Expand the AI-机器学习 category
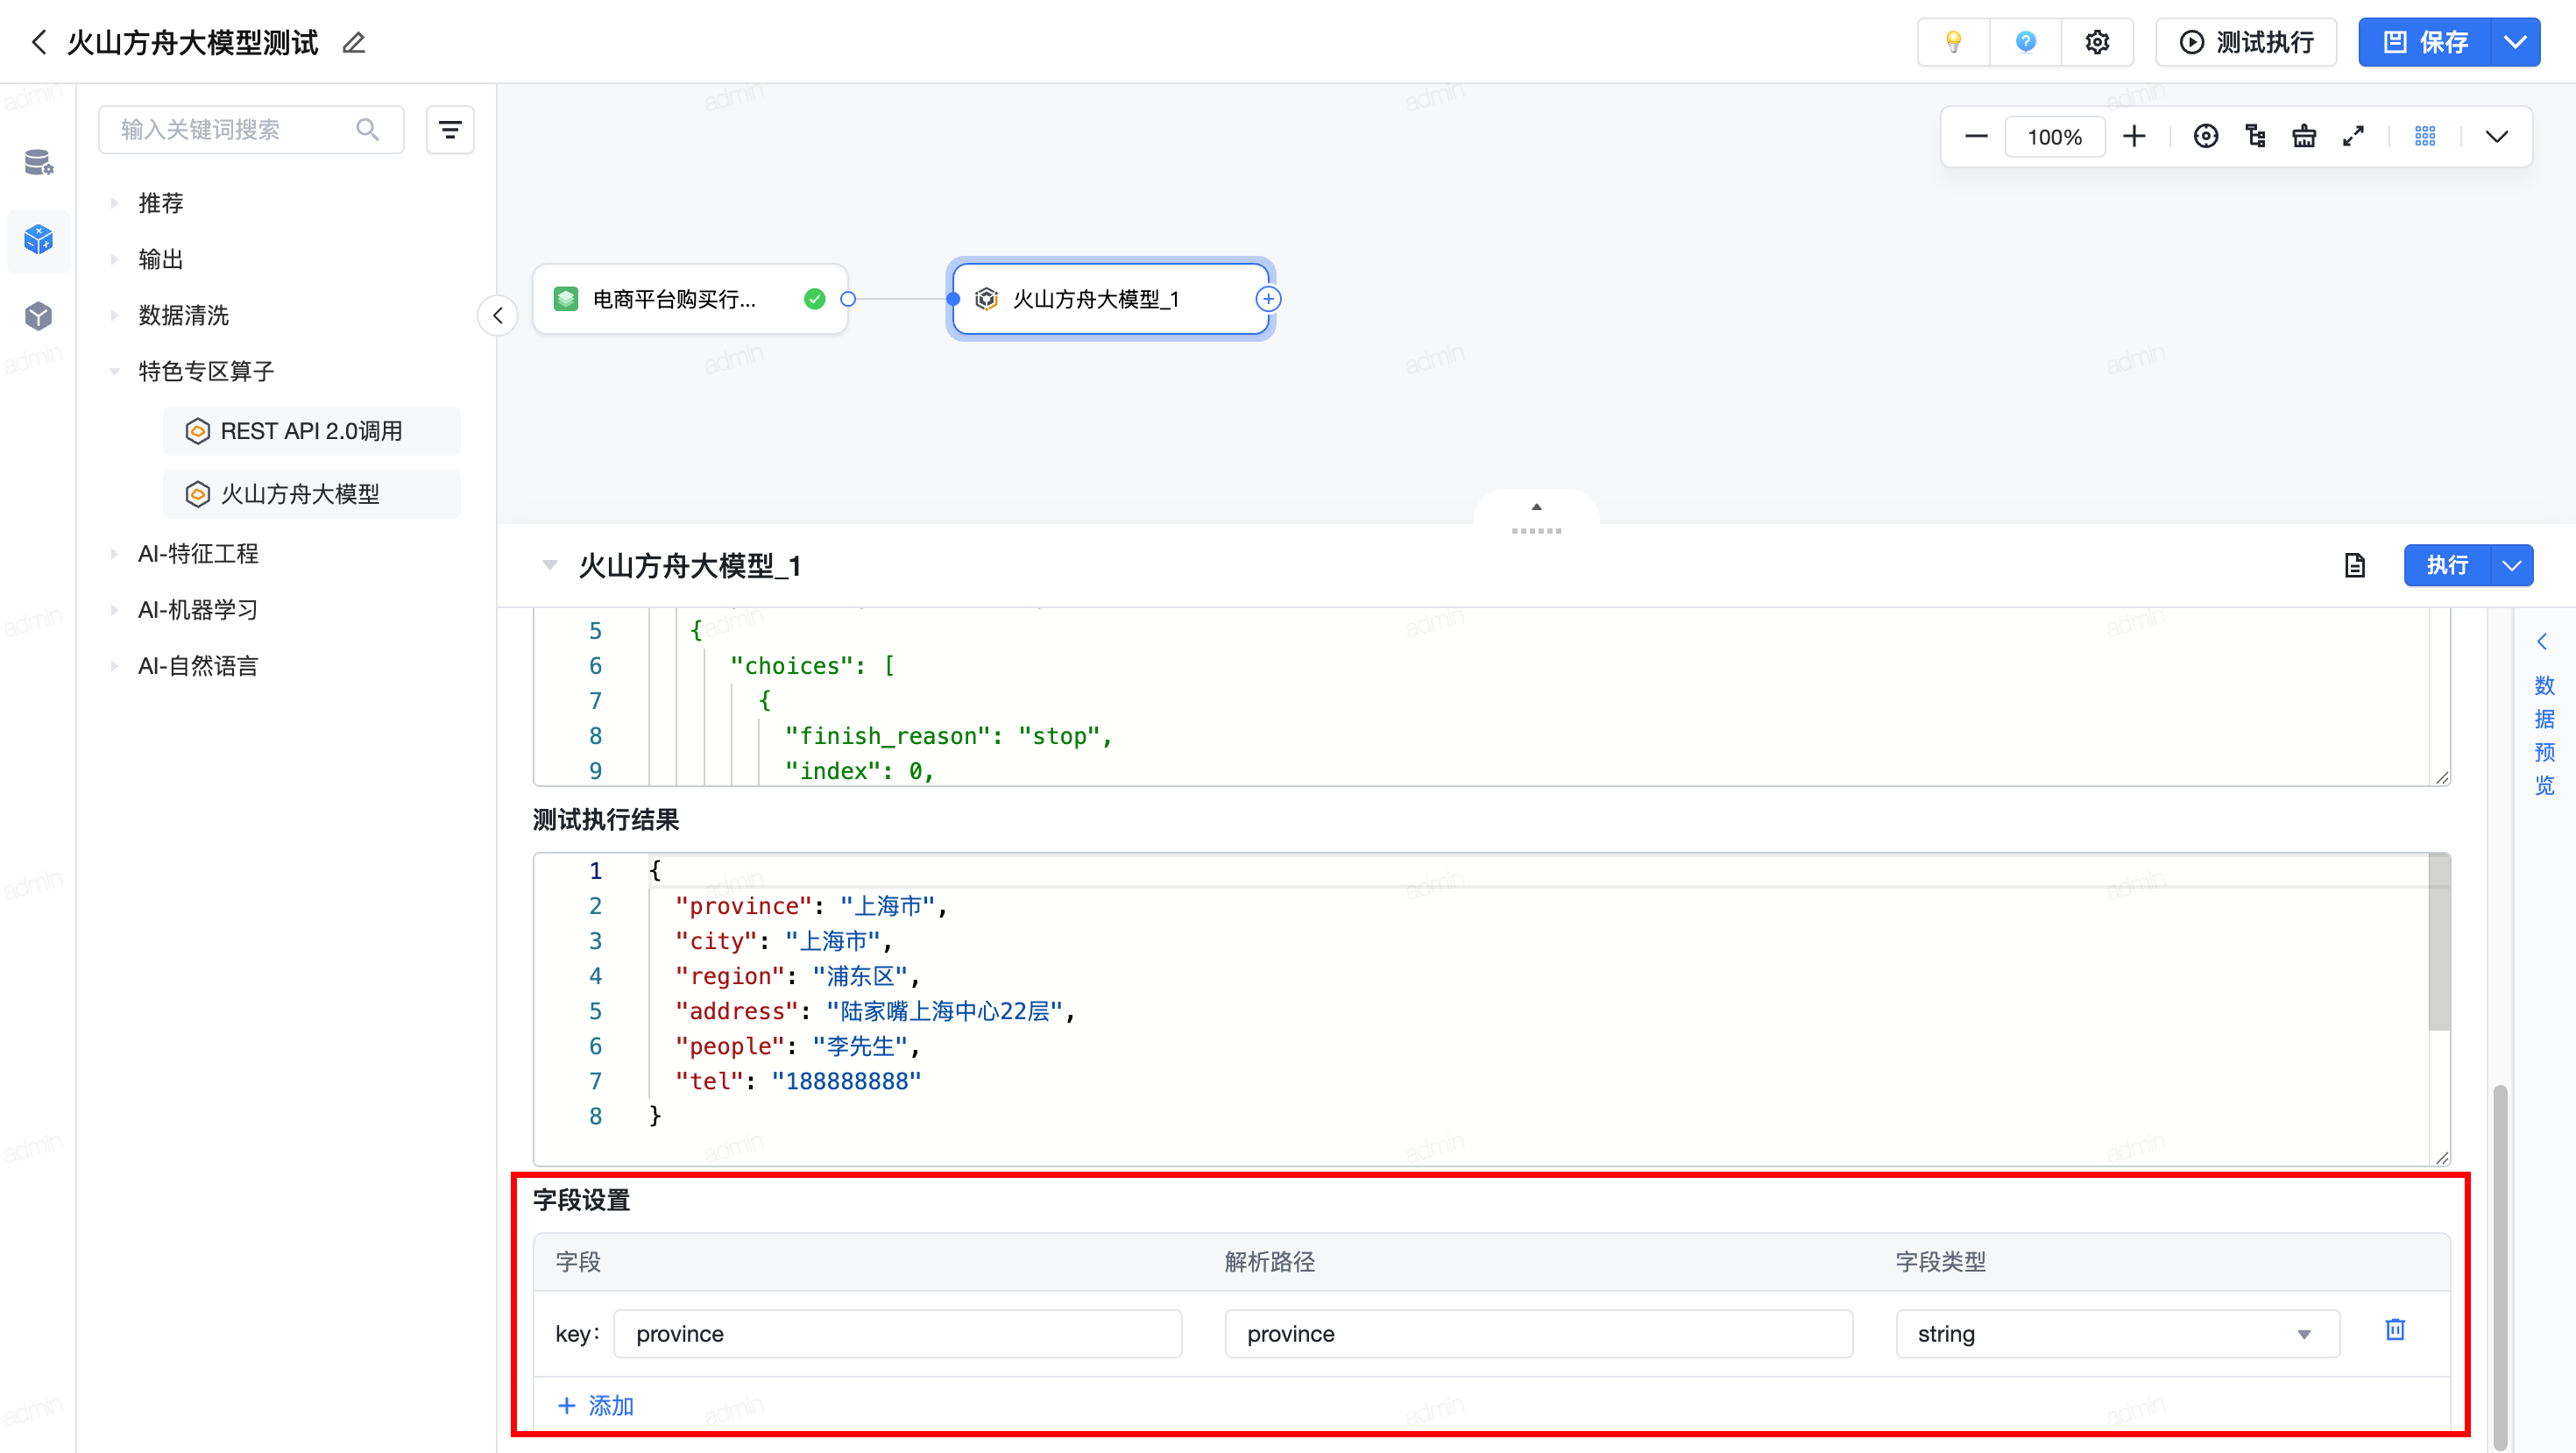The width and height of the screenshot is (2576, 1453). pos(198,610)
